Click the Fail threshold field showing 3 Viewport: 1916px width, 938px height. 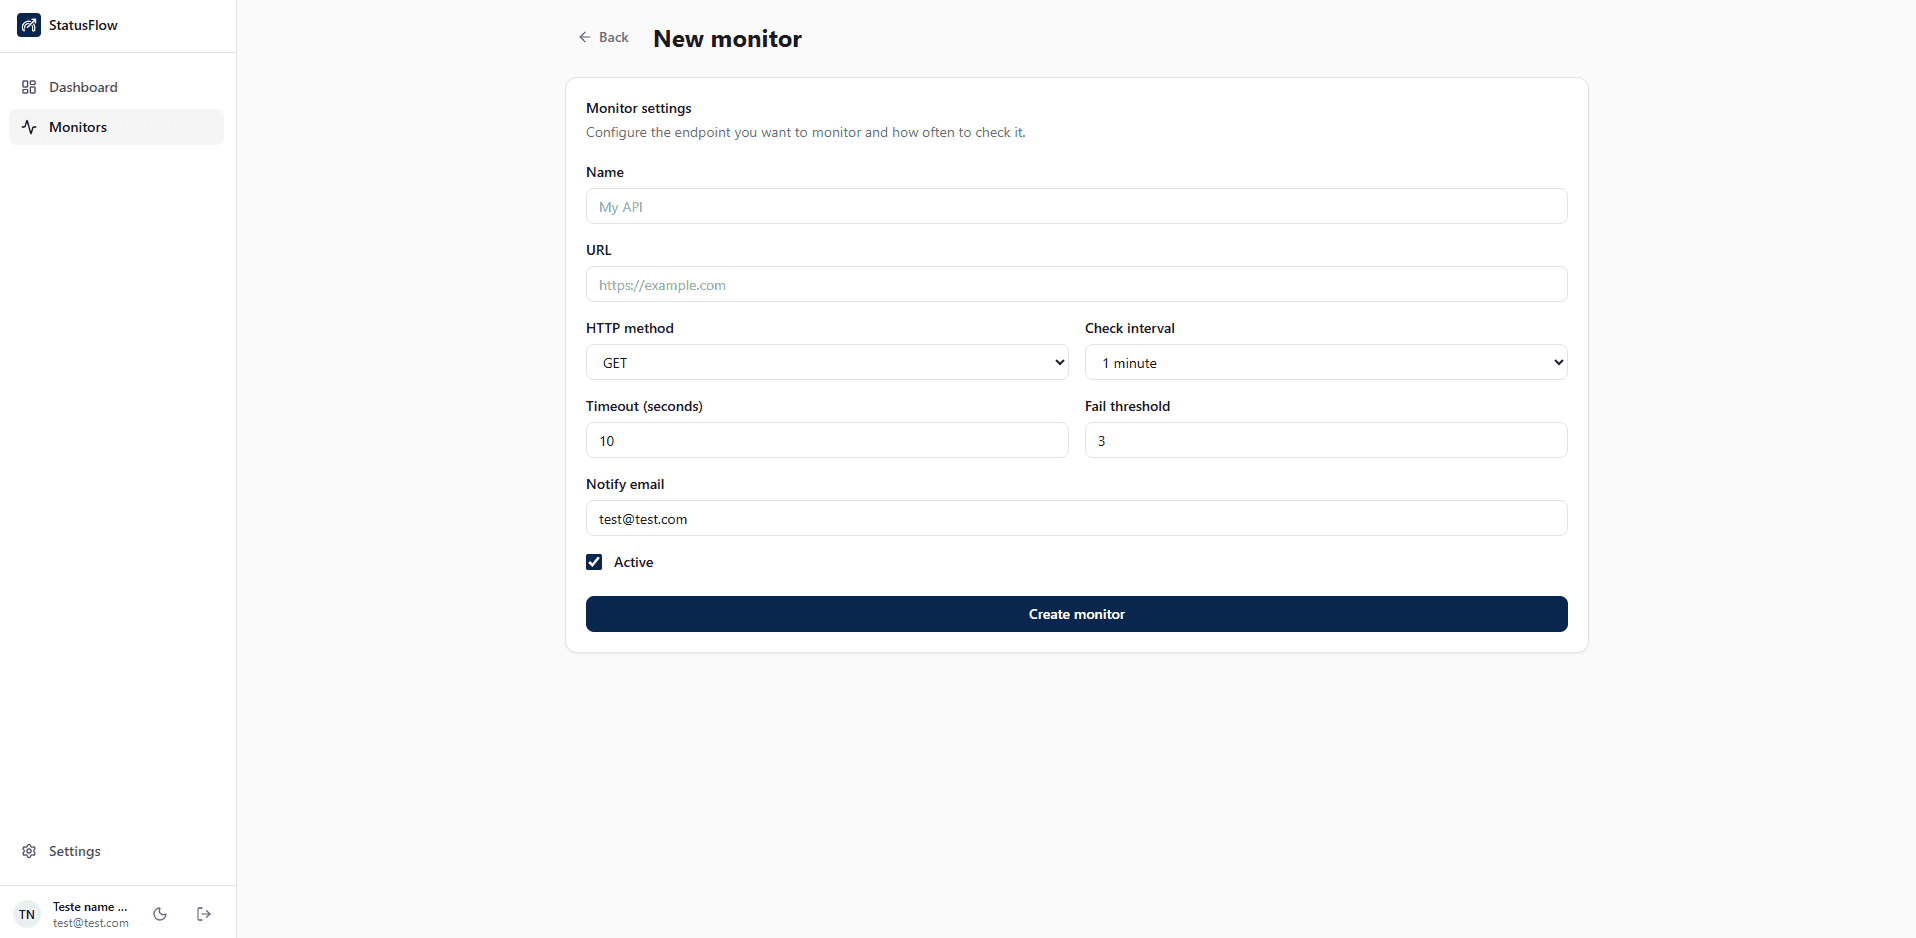1326,440
